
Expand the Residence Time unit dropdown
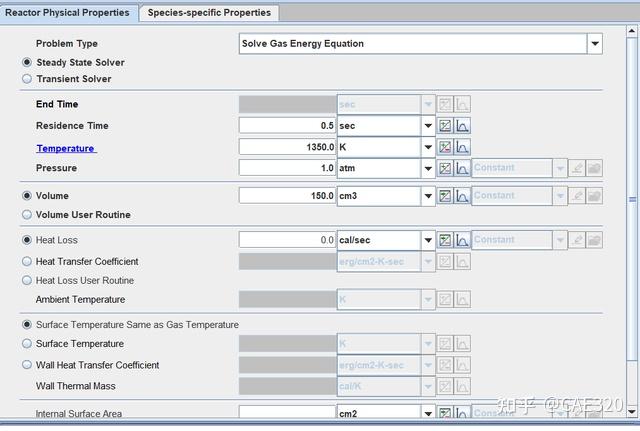[x=428, y=126]
